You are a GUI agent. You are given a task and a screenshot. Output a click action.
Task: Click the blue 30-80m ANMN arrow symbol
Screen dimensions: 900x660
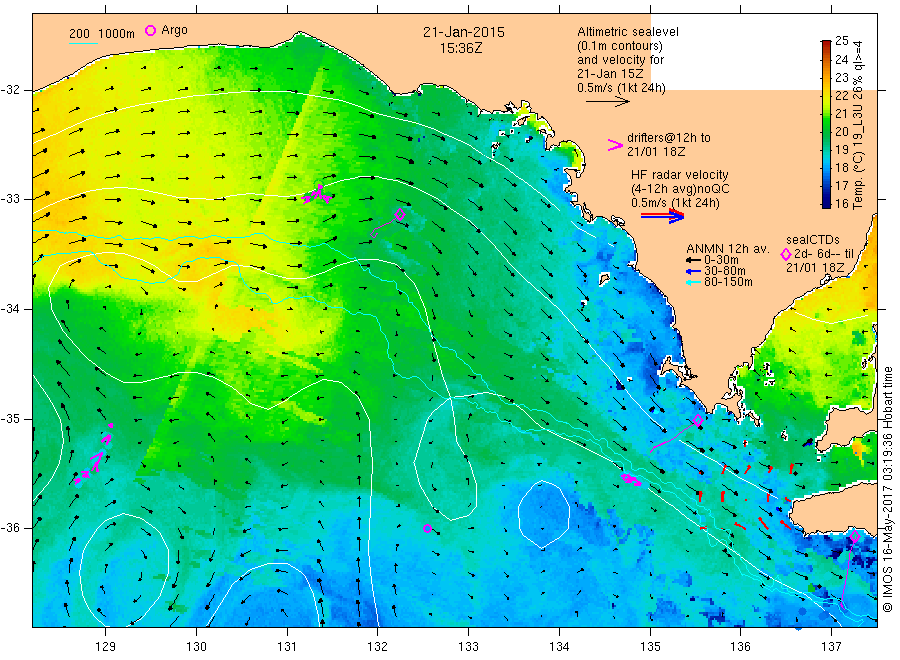tap(693, 271)
